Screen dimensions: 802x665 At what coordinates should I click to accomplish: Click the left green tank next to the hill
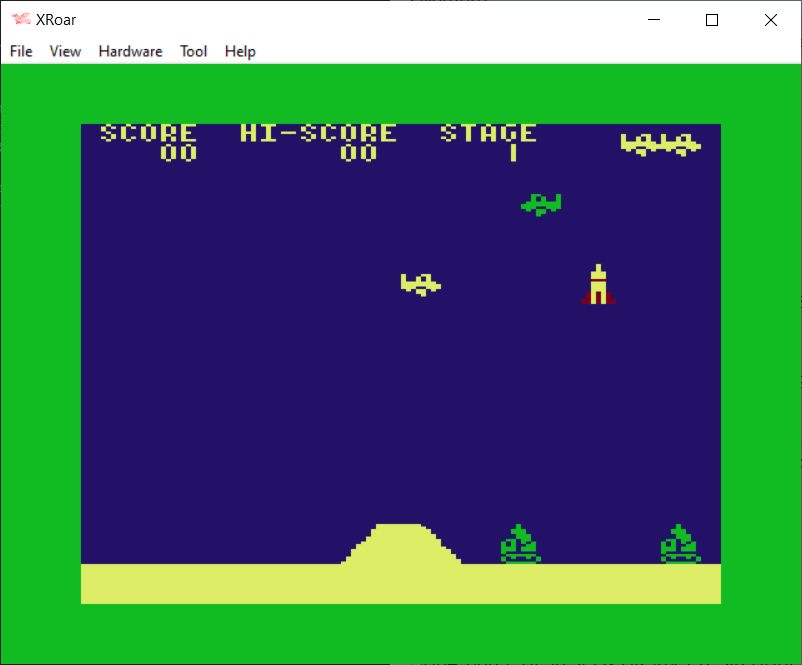coord(519,545)
